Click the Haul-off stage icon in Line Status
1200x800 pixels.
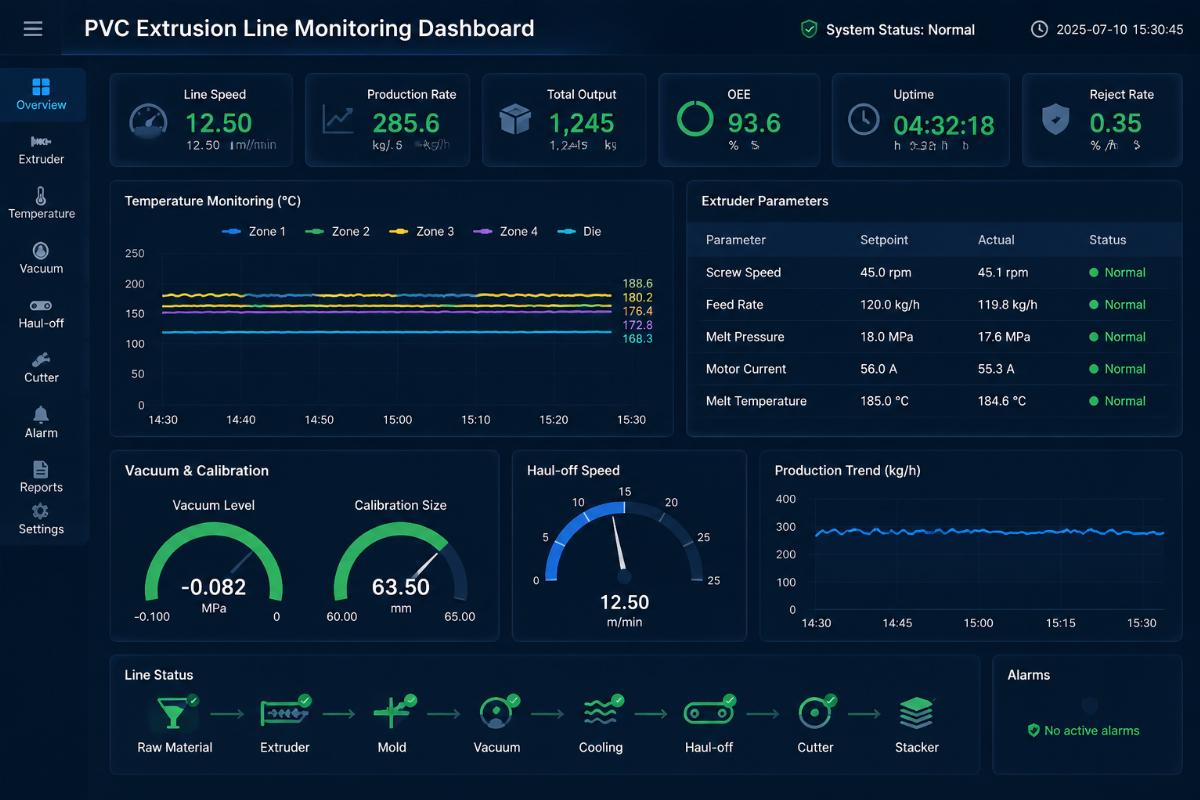(709, 713)
